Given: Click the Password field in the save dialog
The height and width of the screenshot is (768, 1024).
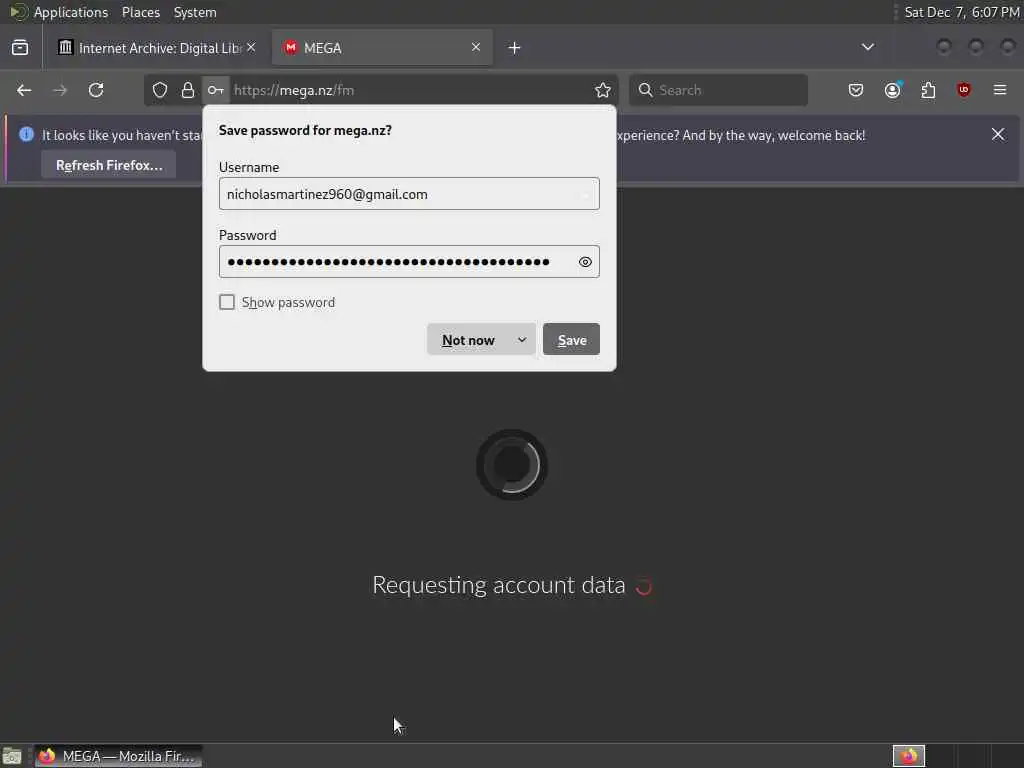Looking at the screenshot, I should coord(409,262).
